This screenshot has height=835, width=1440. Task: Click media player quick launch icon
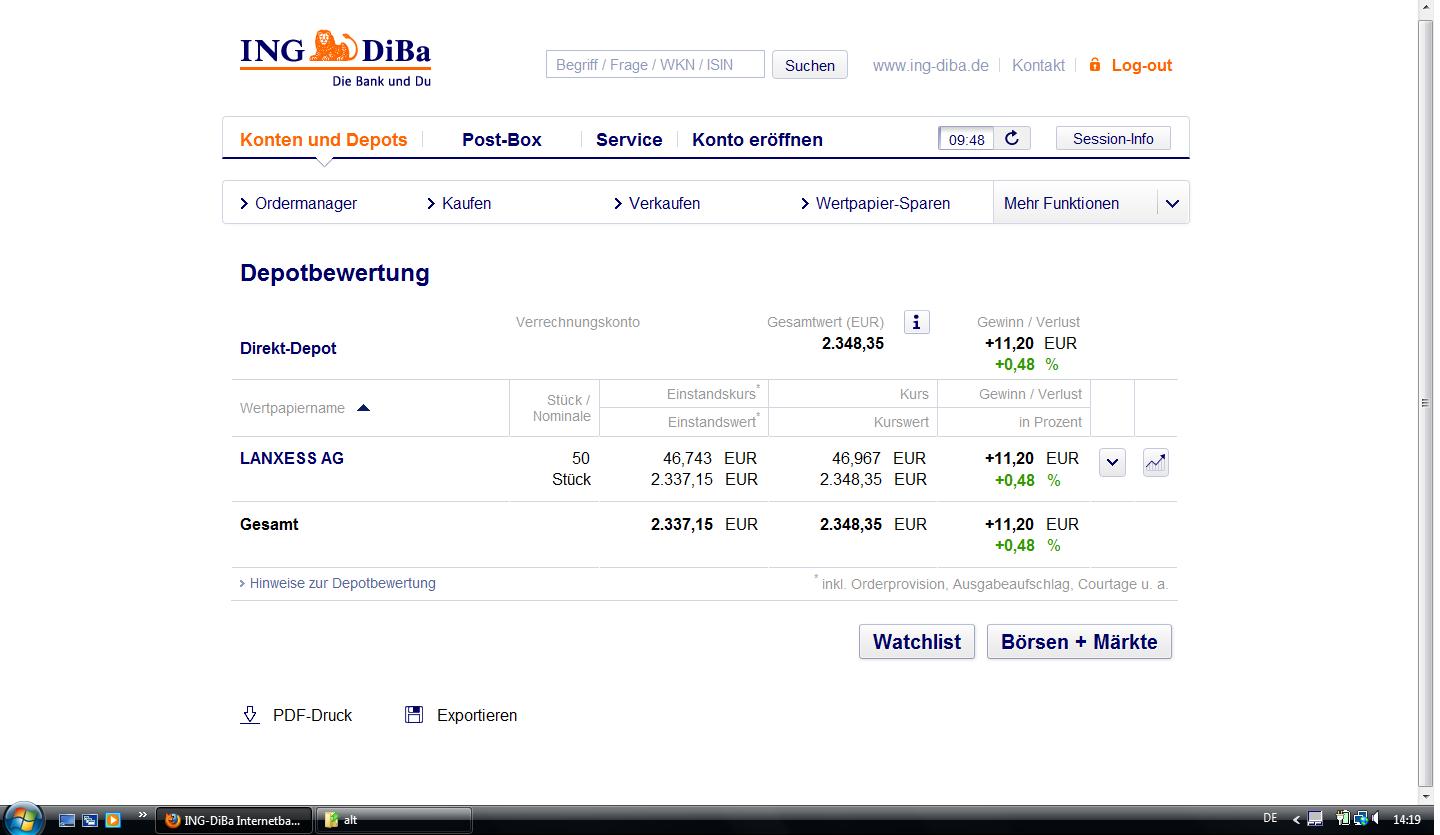(113, 820)
